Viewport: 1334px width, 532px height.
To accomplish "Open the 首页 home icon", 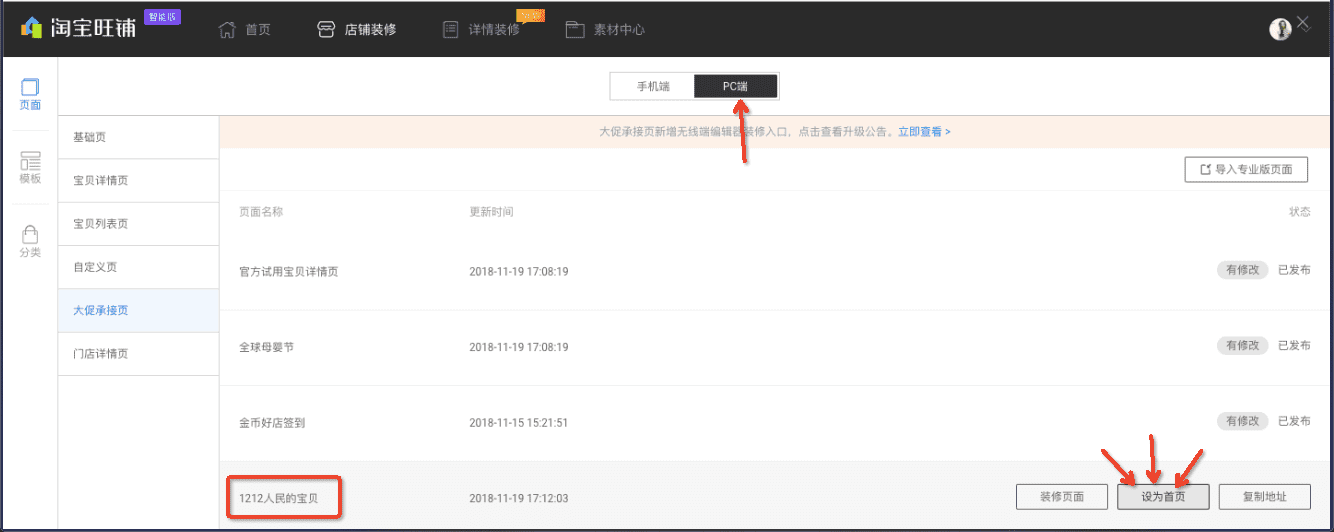I will click(228, 29).
